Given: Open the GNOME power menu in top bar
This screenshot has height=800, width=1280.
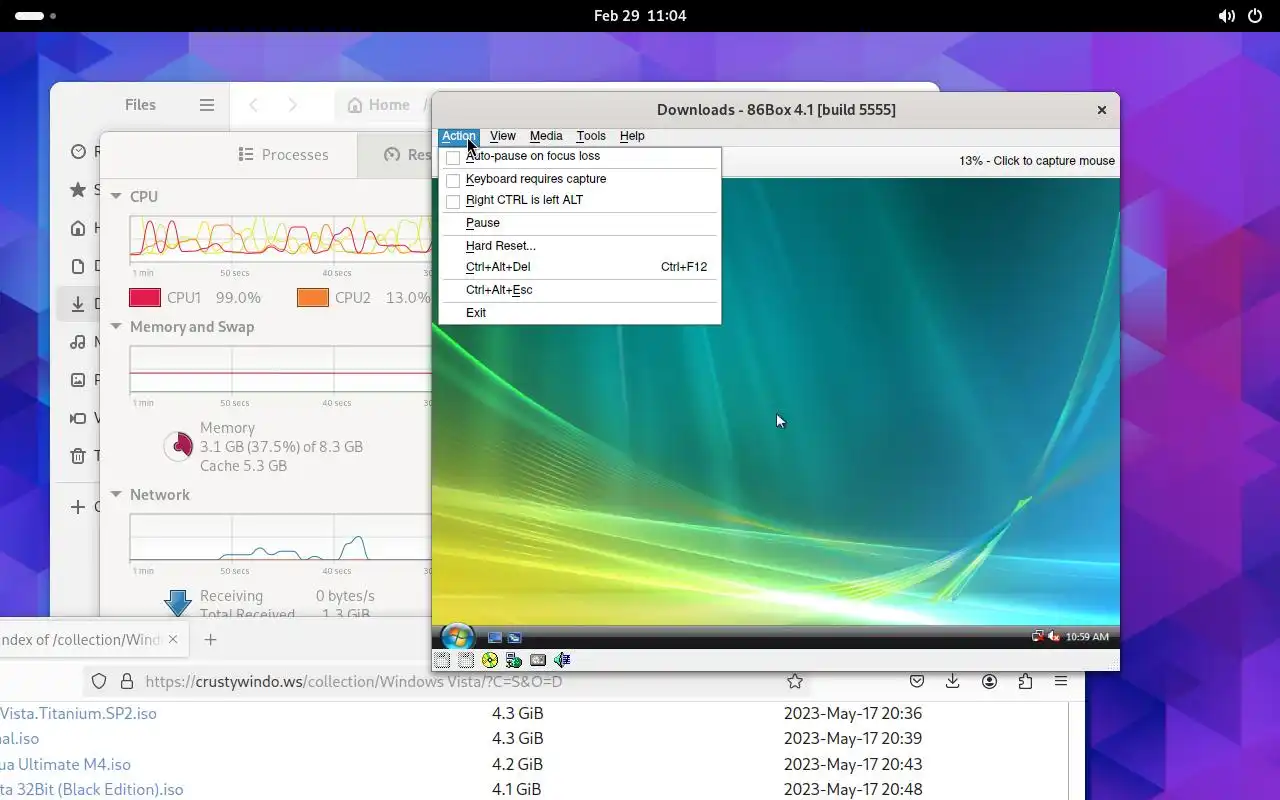Looking at the screenshot, I should (1255, 16).
